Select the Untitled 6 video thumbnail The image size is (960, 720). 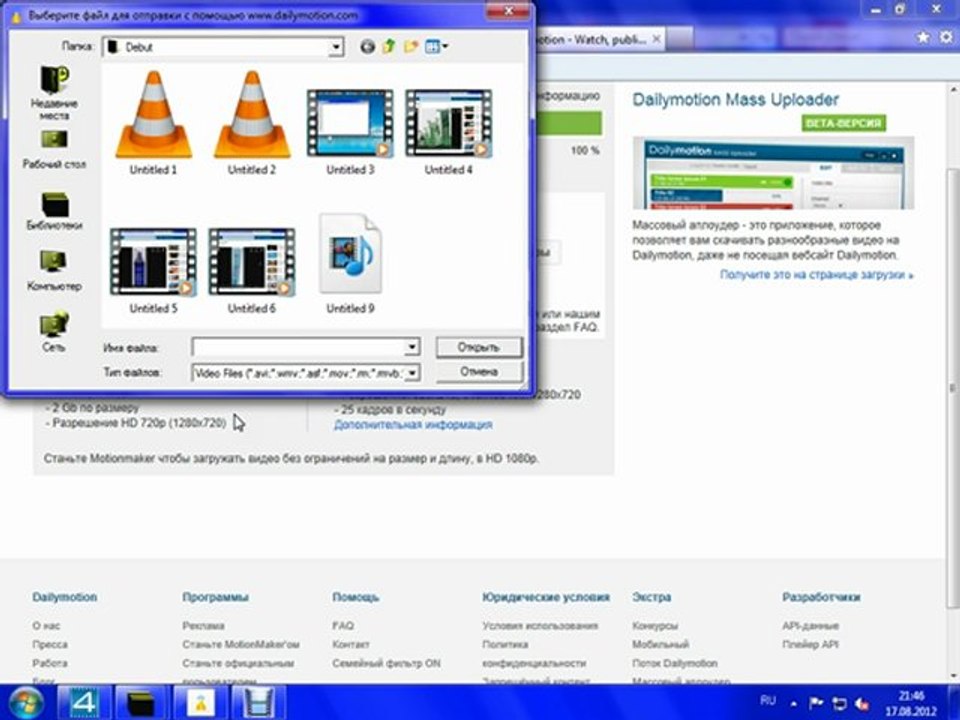click(252, 269)
